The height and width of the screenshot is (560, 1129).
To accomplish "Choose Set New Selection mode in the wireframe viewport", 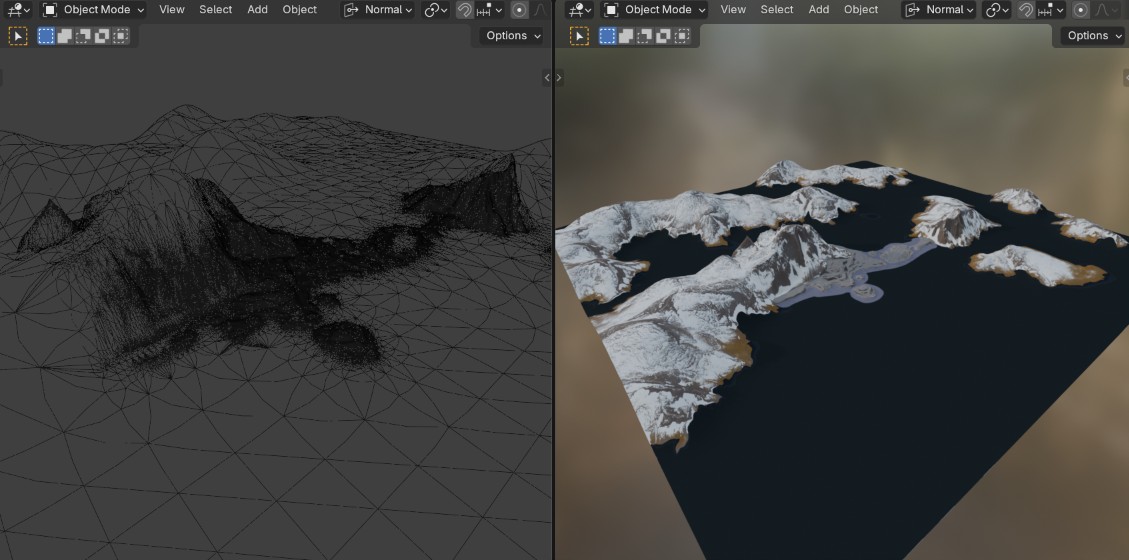I will click(x=46, y=36).
